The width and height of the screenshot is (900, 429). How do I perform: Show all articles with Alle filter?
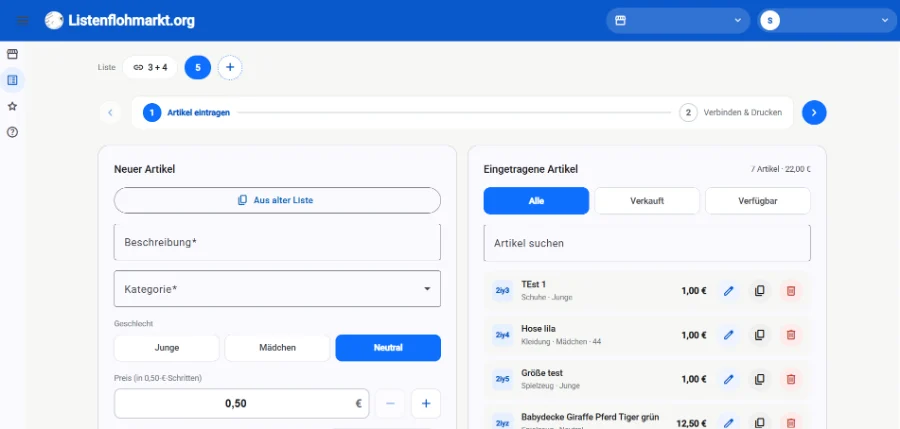point(536,201)
